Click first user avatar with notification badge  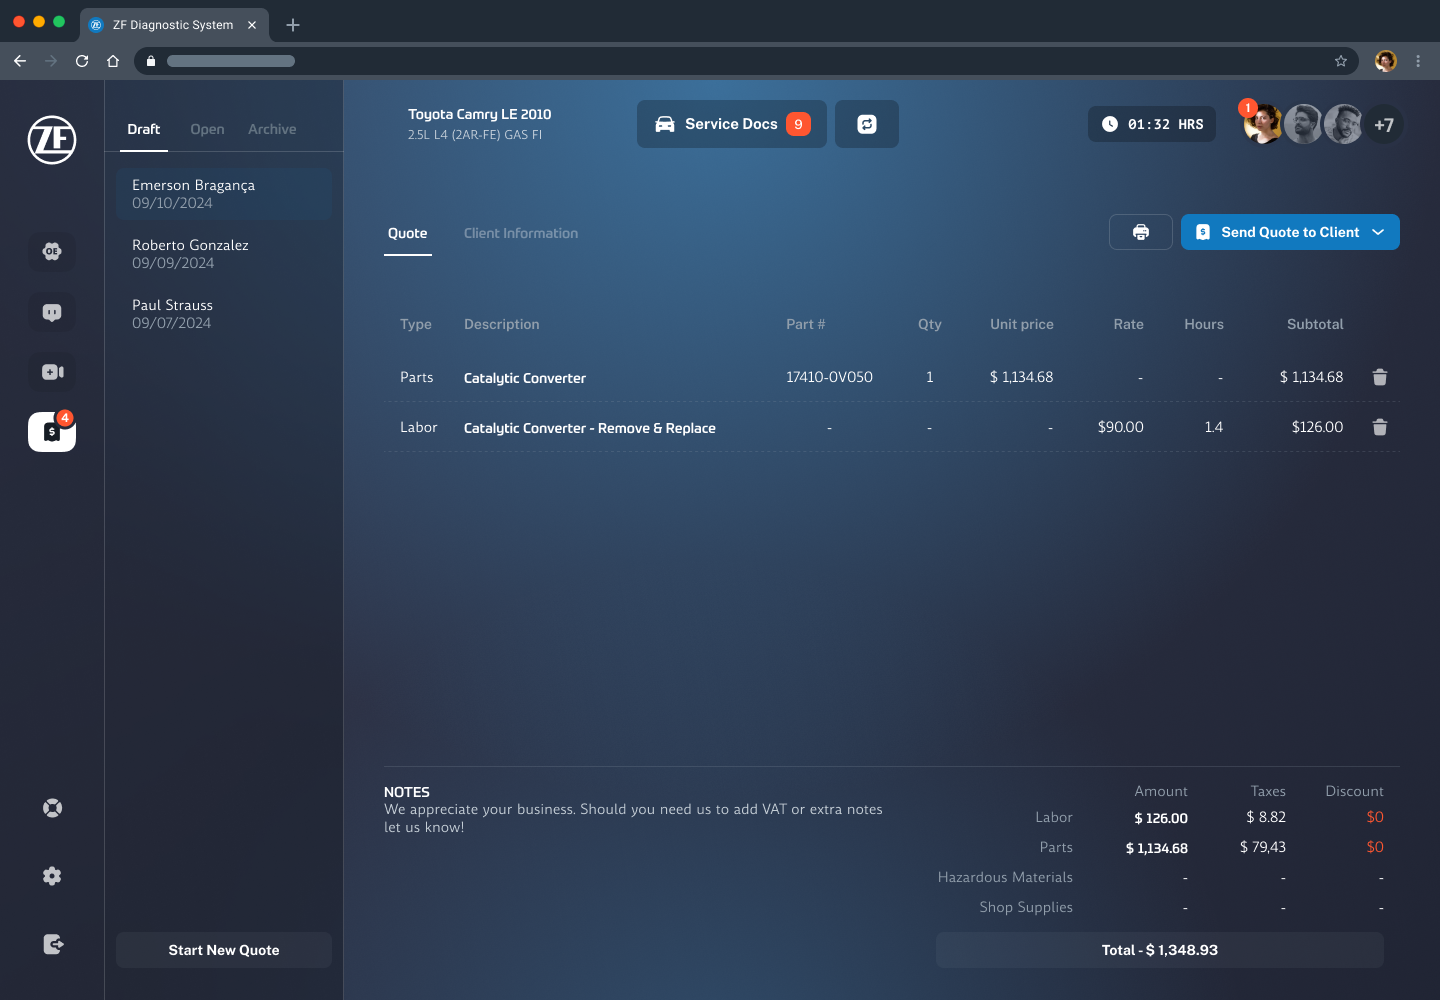click(1263, 124)
